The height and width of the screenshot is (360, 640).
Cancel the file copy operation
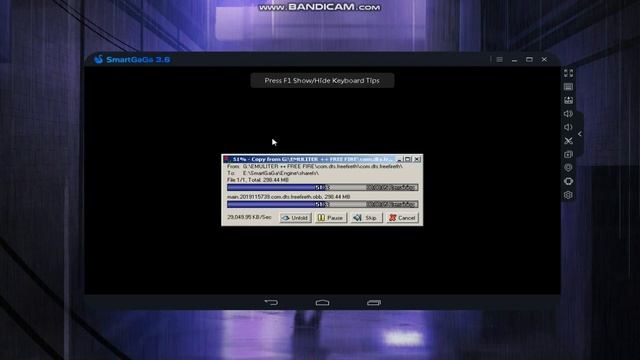402,218
